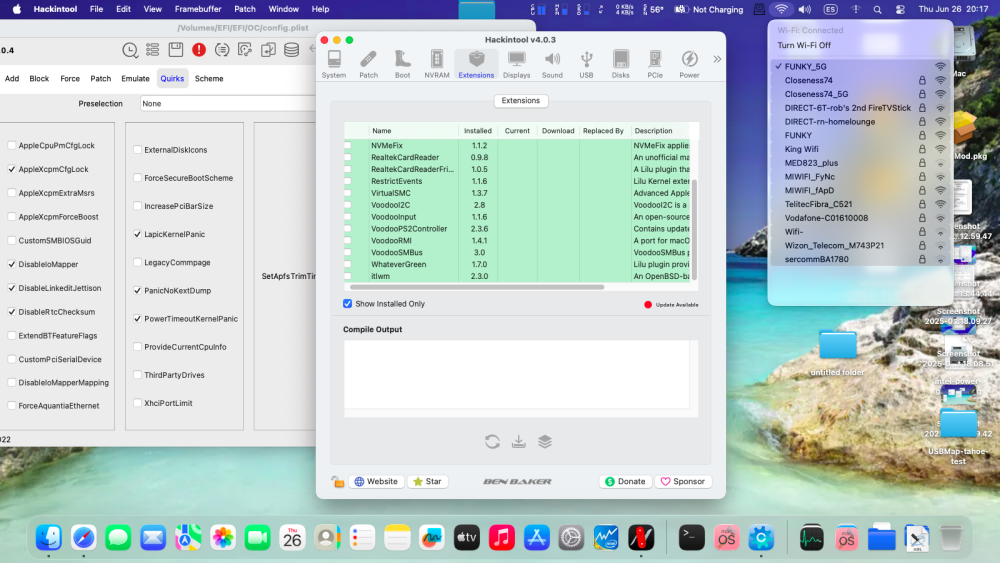Screen dimensions: 1000x563
Task: Open the NVRAM section
Action: pyautogui.click(x=437, y=64)
